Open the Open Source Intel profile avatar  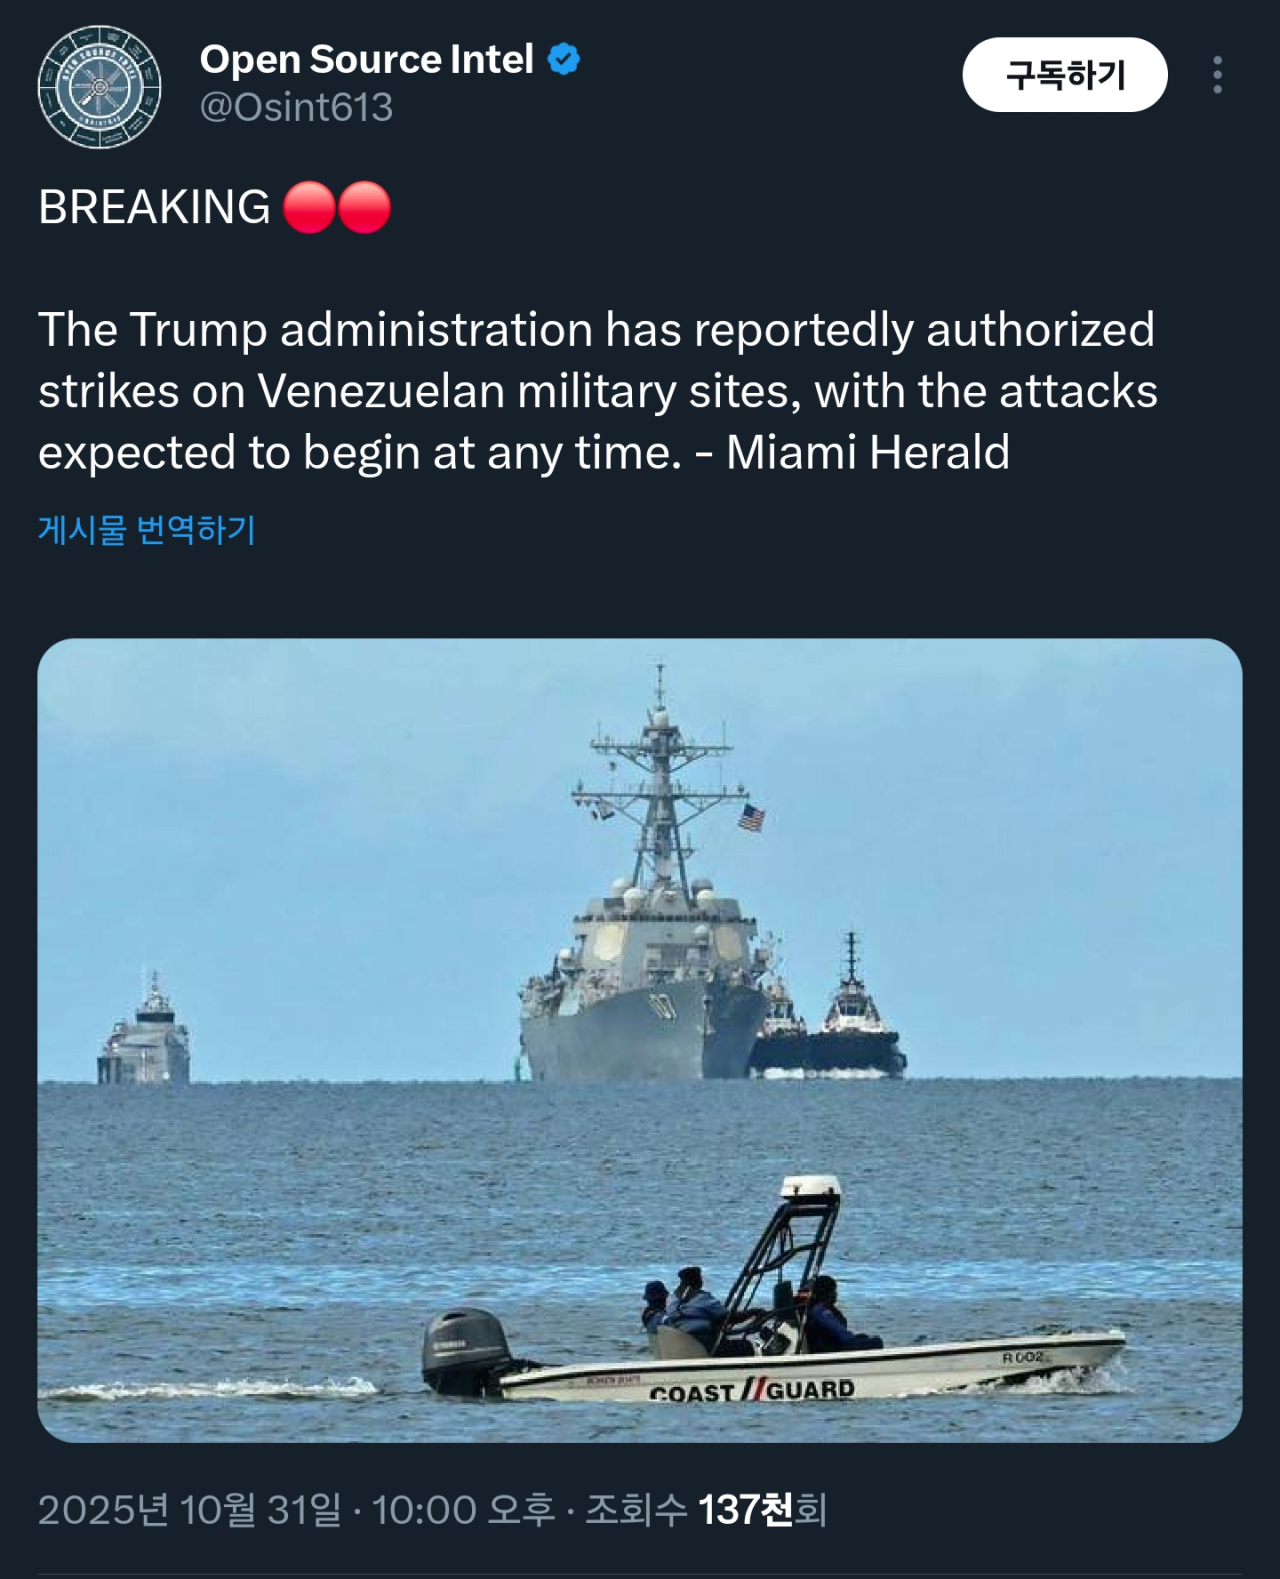[99, 87]
